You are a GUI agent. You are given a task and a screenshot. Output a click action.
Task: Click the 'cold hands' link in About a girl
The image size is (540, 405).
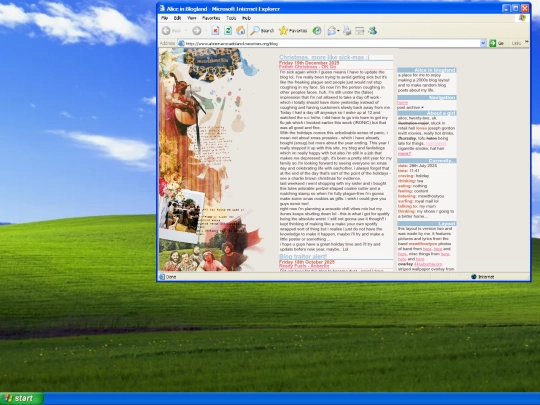click(x=436, y=143)
